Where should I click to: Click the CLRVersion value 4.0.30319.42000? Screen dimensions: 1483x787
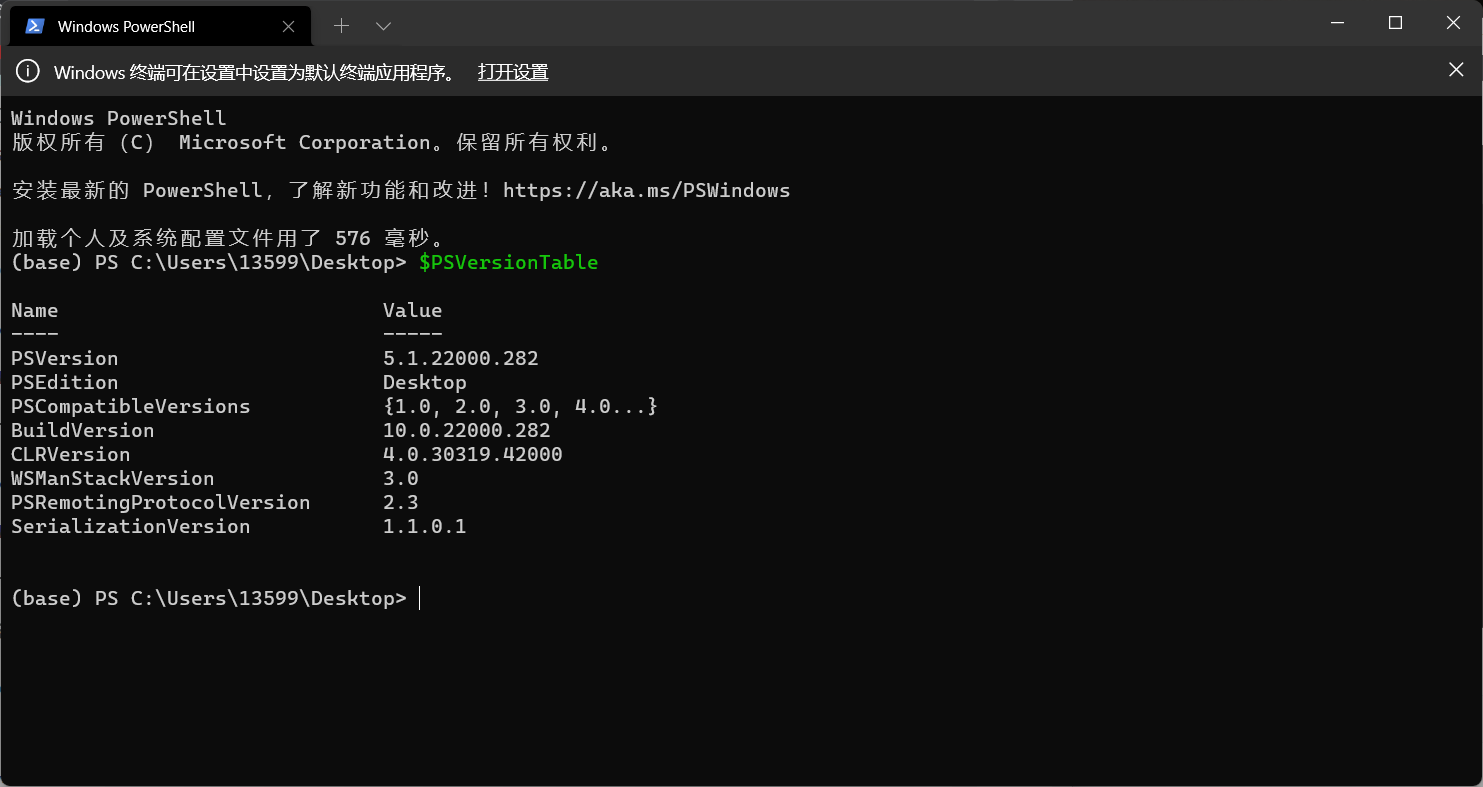pos(472,453)
